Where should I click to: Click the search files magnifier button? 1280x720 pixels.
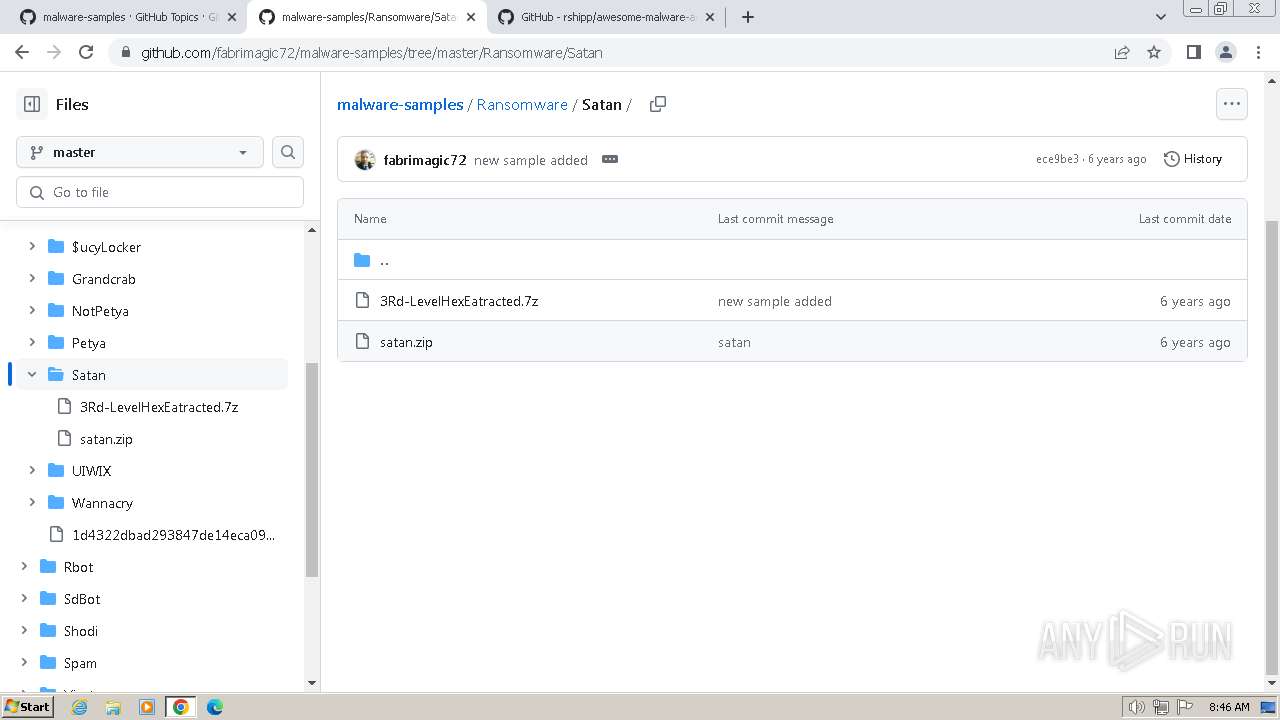(288, 152)
